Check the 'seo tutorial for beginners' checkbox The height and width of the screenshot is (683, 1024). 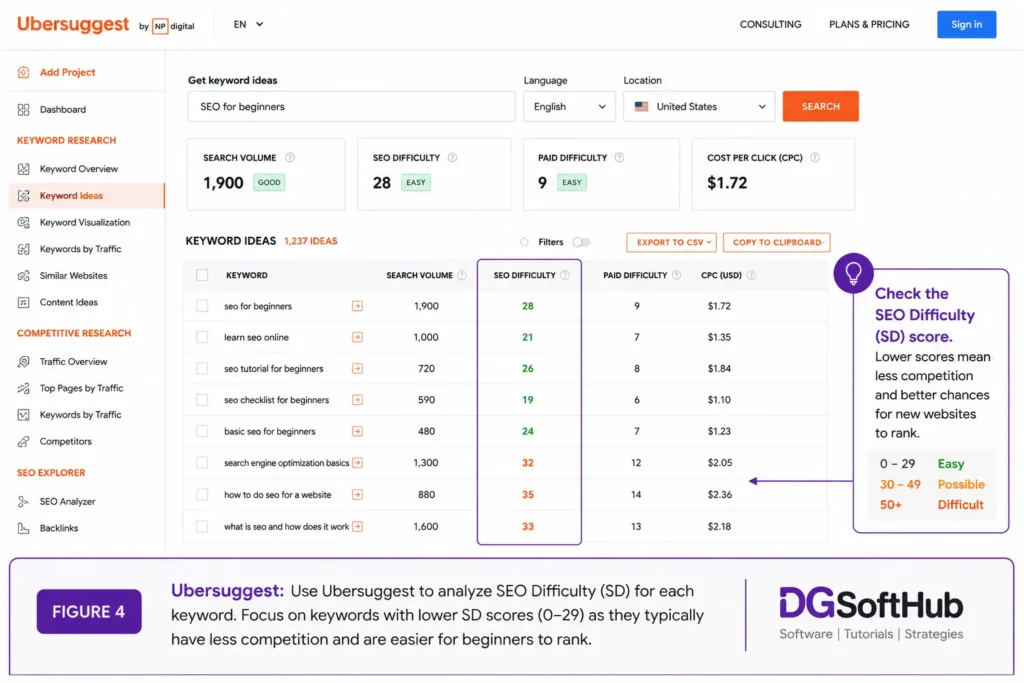pos(202,368)
